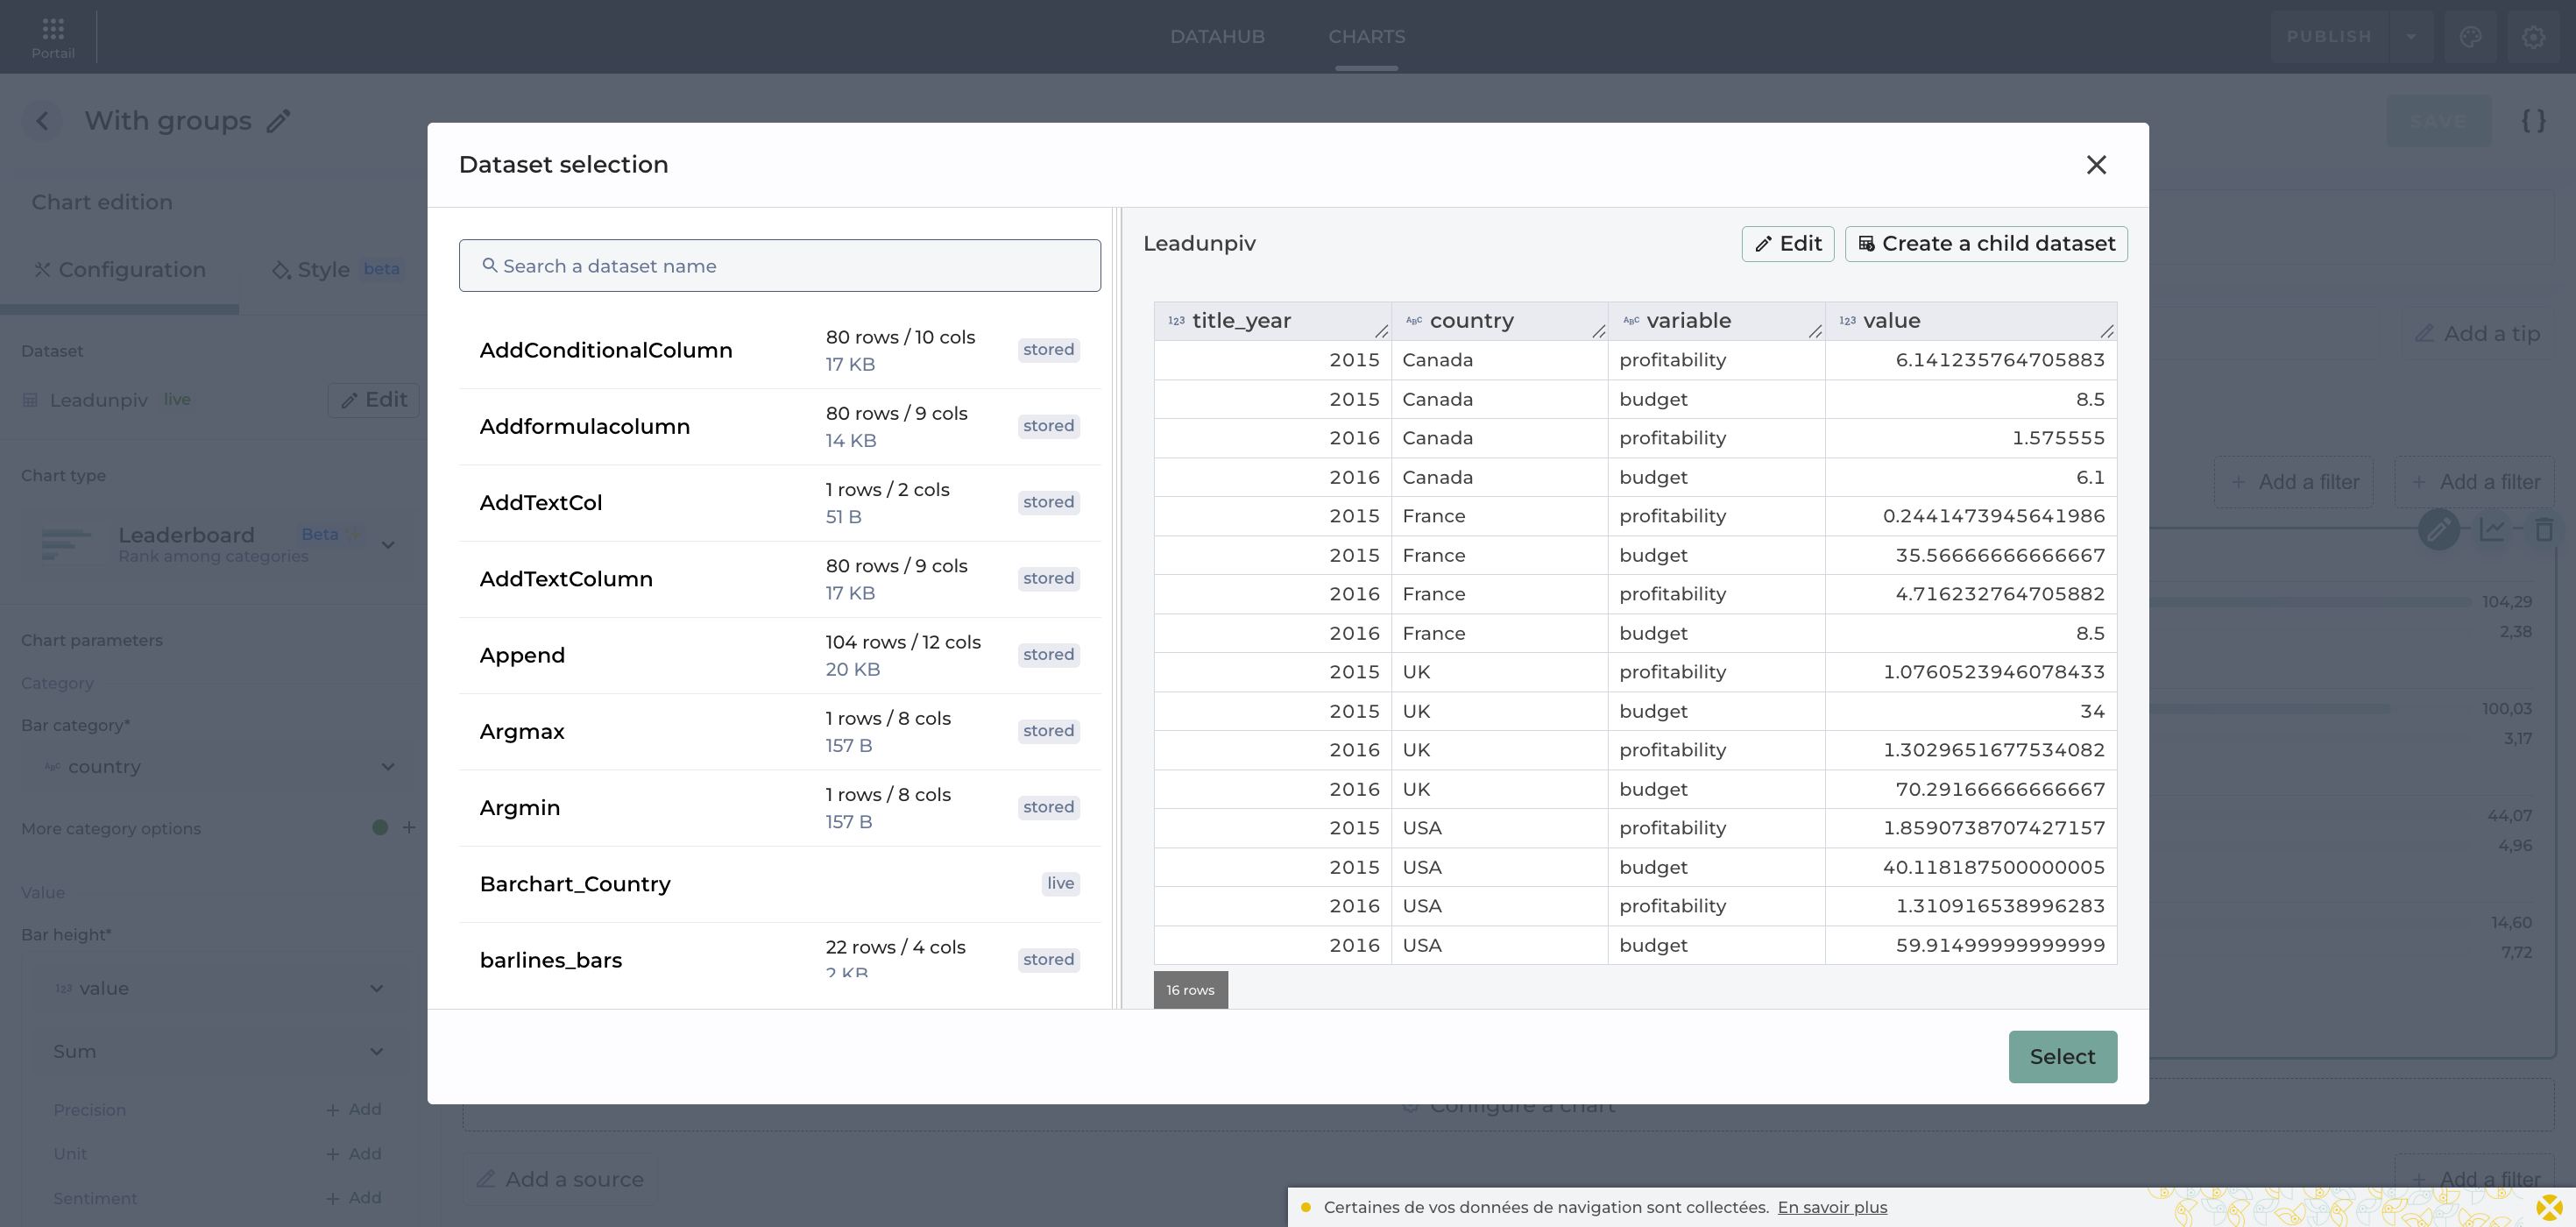Expand the Publish button dropdown arrow
This screenshot has width=2576, height=1227.
2411,37
